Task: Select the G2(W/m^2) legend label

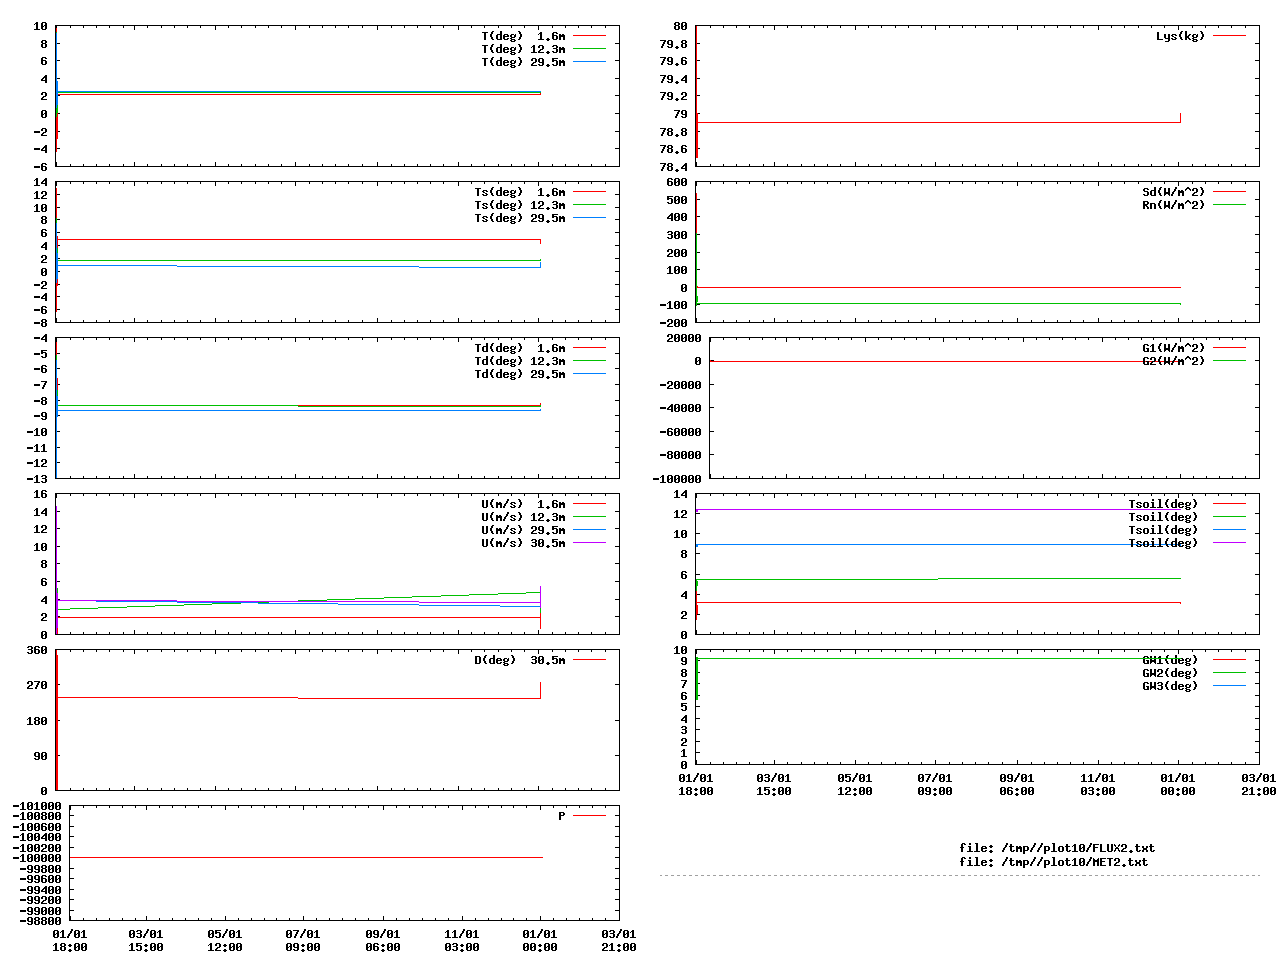Action: coord(1174,361)
